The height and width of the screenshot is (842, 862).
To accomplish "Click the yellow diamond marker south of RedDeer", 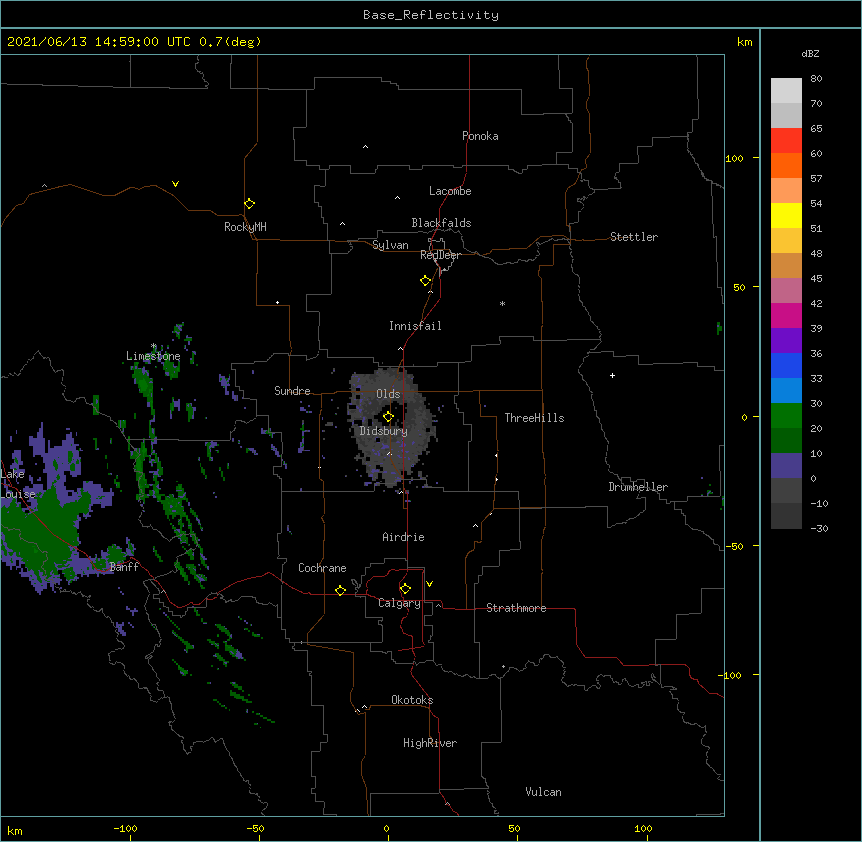I will 426,281.
